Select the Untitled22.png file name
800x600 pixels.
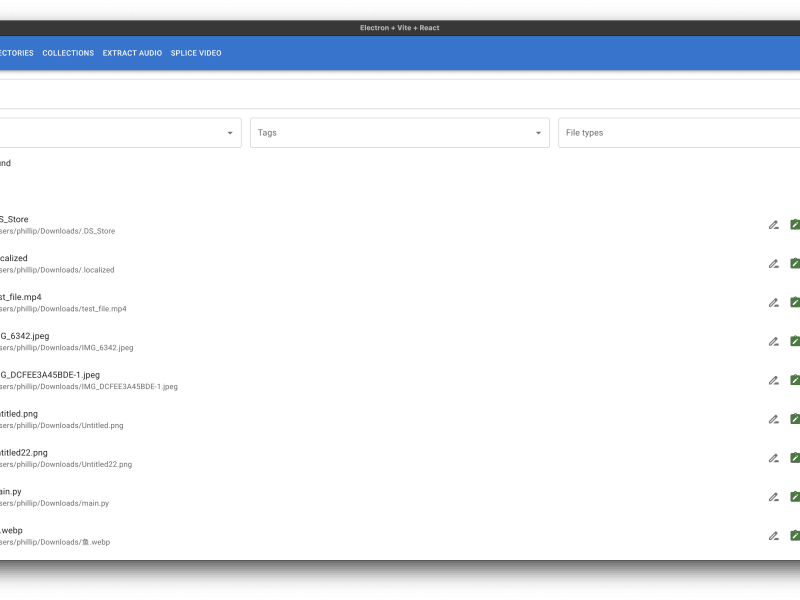(x=23, y=453)
